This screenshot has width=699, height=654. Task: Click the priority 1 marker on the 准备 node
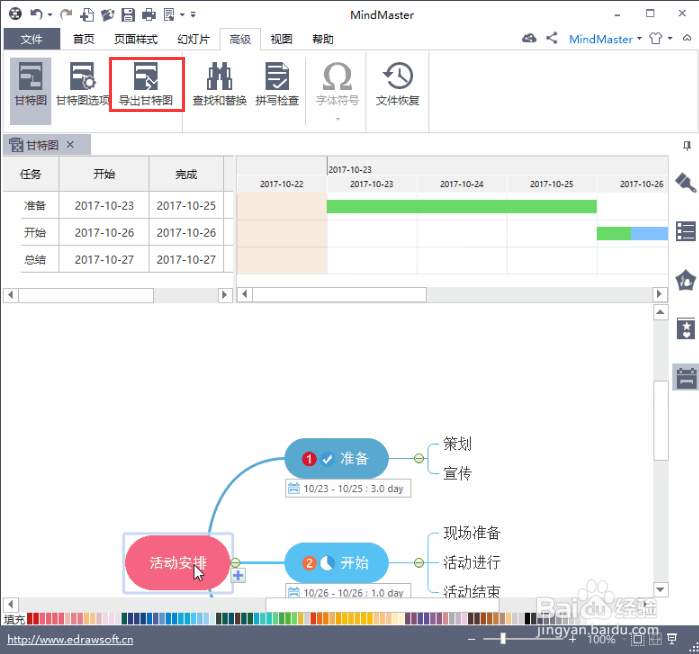point(309,459)
